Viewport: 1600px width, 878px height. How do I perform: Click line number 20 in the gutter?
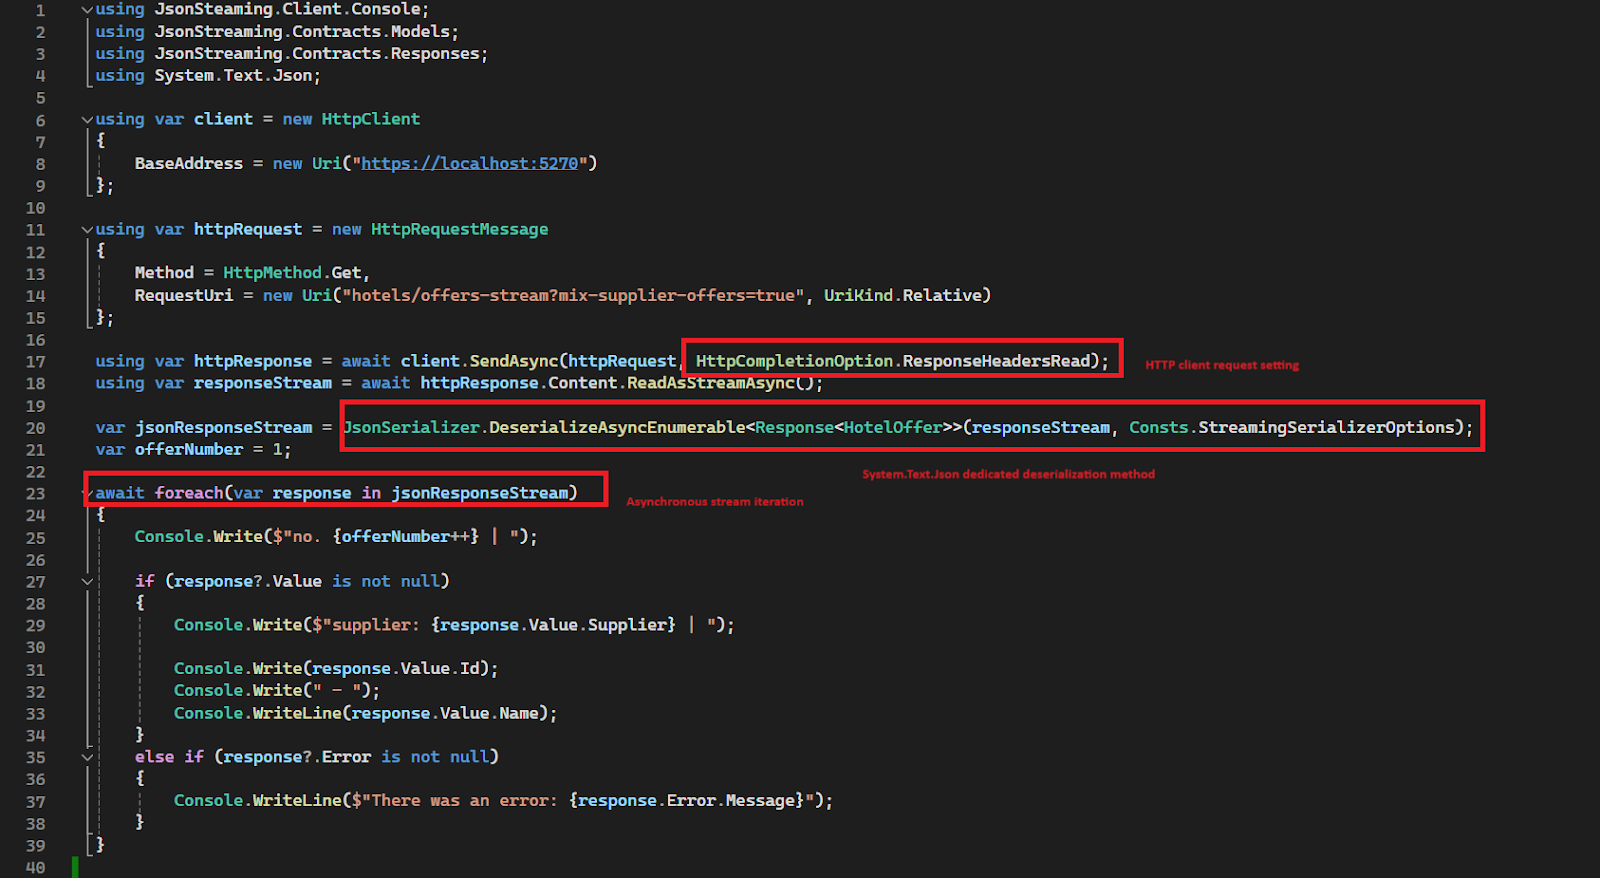[35, 428]
